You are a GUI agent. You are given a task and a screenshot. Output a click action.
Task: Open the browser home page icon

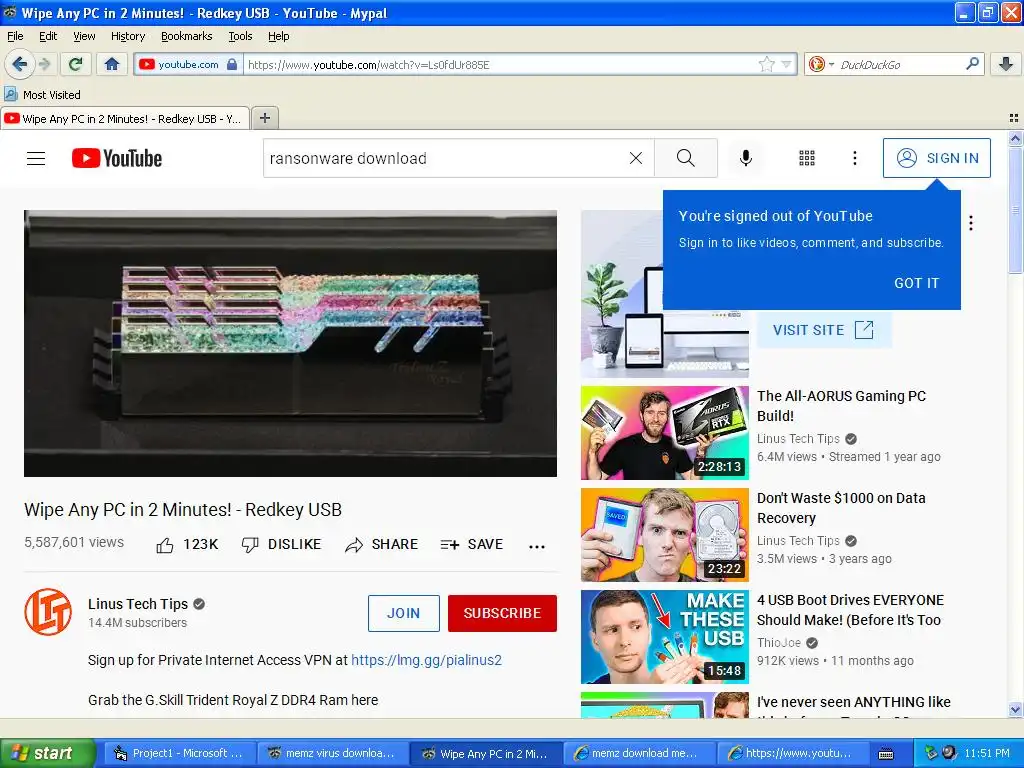(112, 64)
